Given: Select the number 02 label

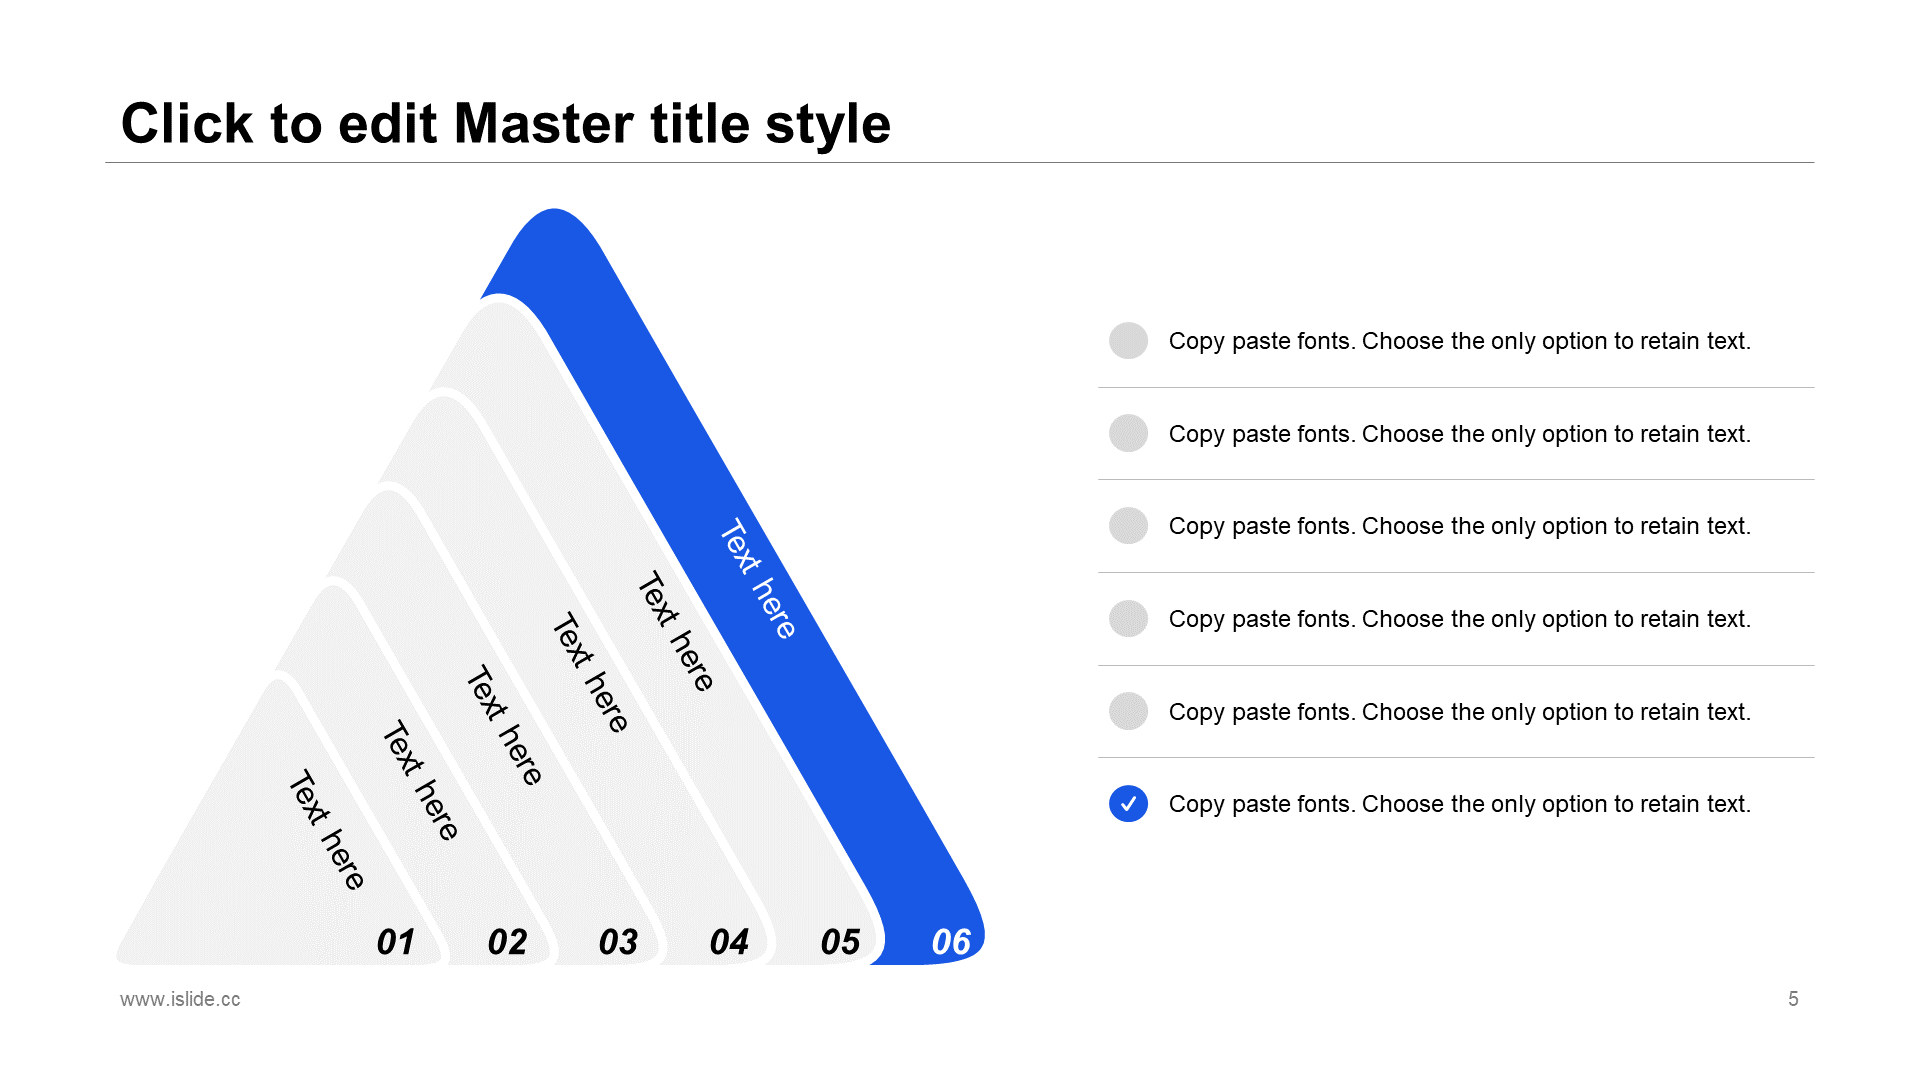Looking at the screenshot, I should coord(507,942).
